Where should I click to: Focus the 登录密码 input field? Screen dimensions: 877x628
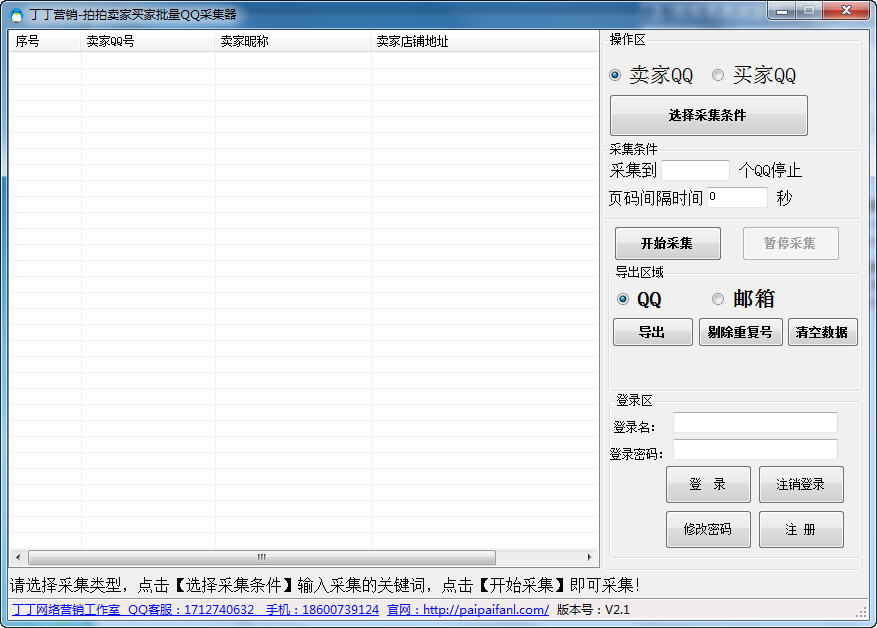pos(755,450)
